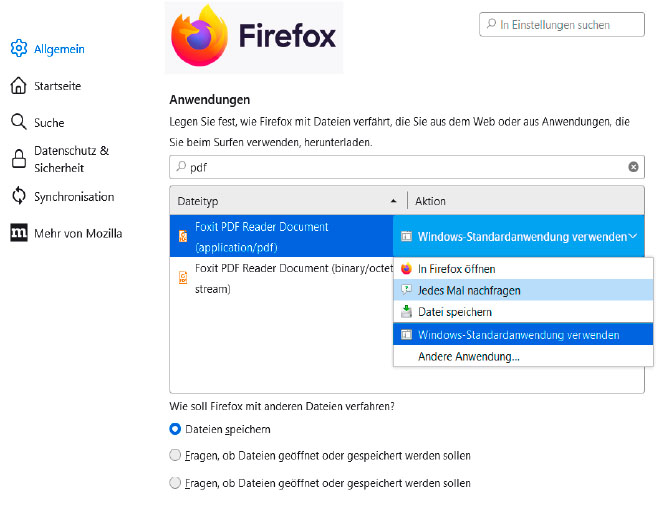Select first Fragen, ob Dateien geöffnet radio
The image size is (664, 509).
click(175, 455)
